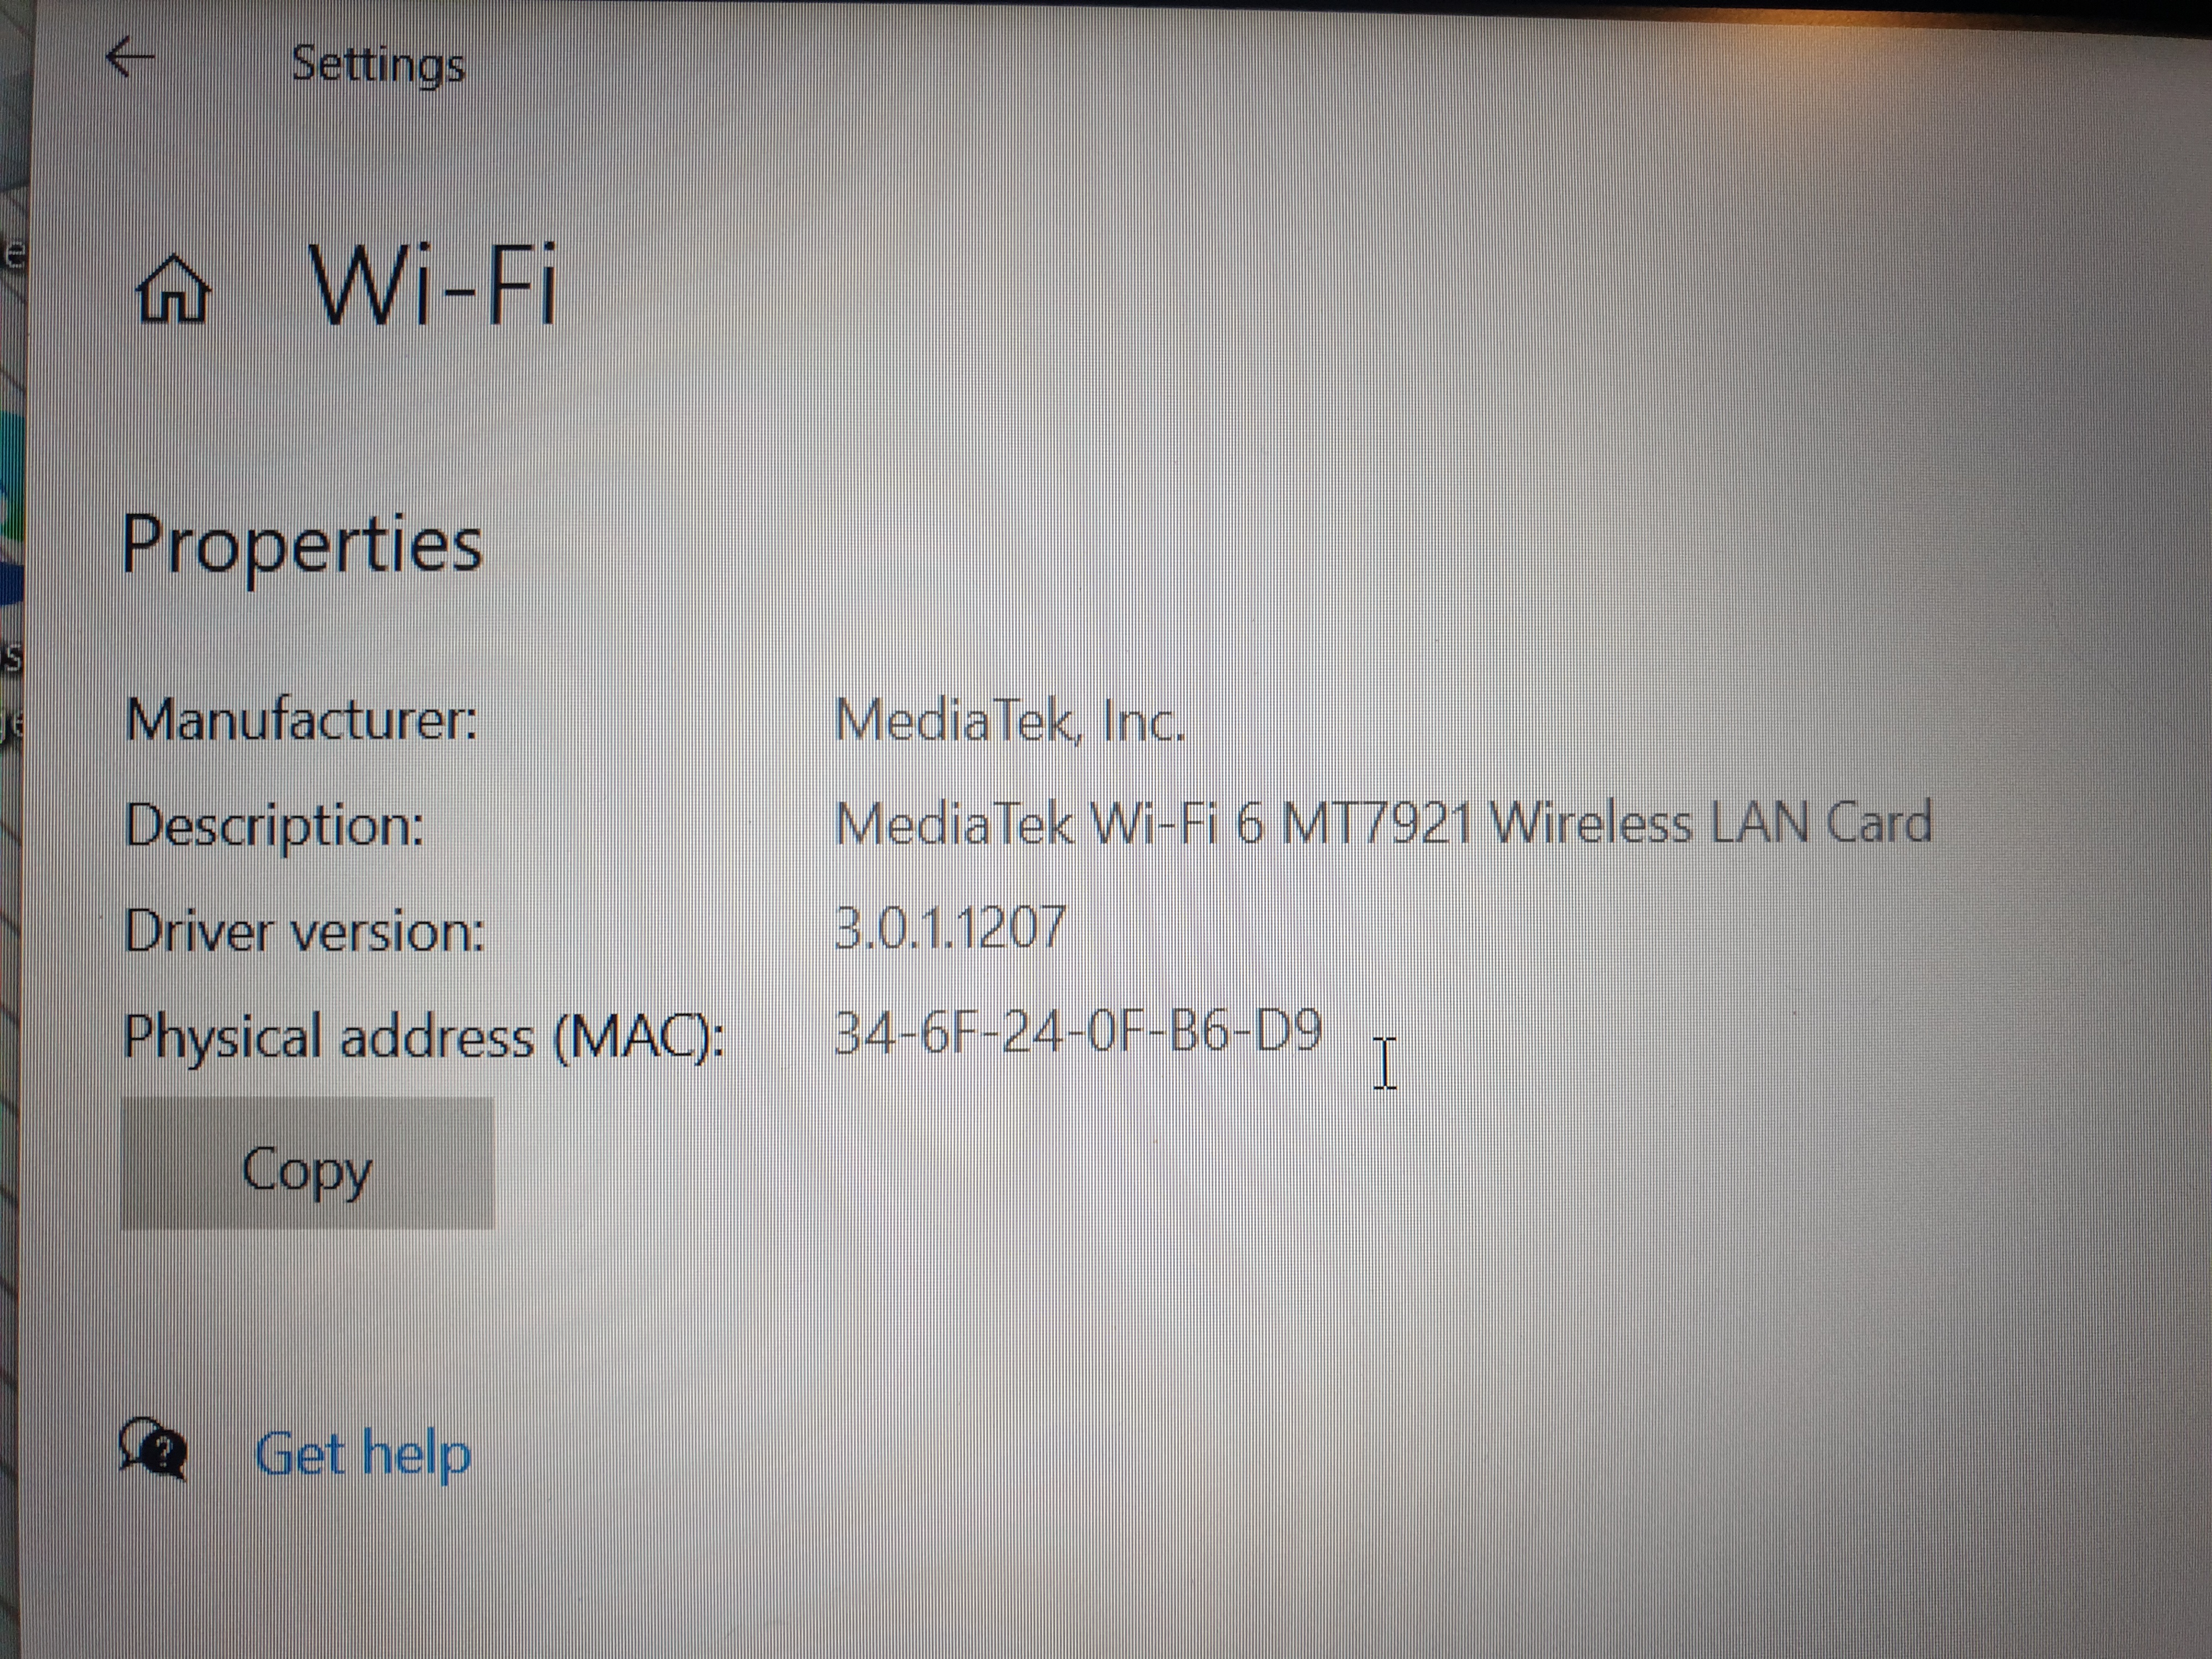Select driver version 3.0.1.1207 value
Screen dimensions: 2212x1659
click(950, 927)
